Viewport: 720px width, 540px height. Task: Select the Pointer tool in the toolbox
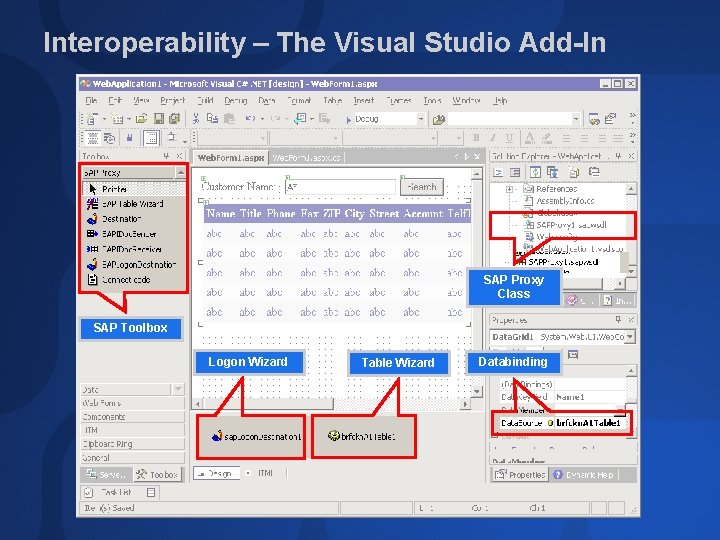pyautogui.click(x=134, y=189)
